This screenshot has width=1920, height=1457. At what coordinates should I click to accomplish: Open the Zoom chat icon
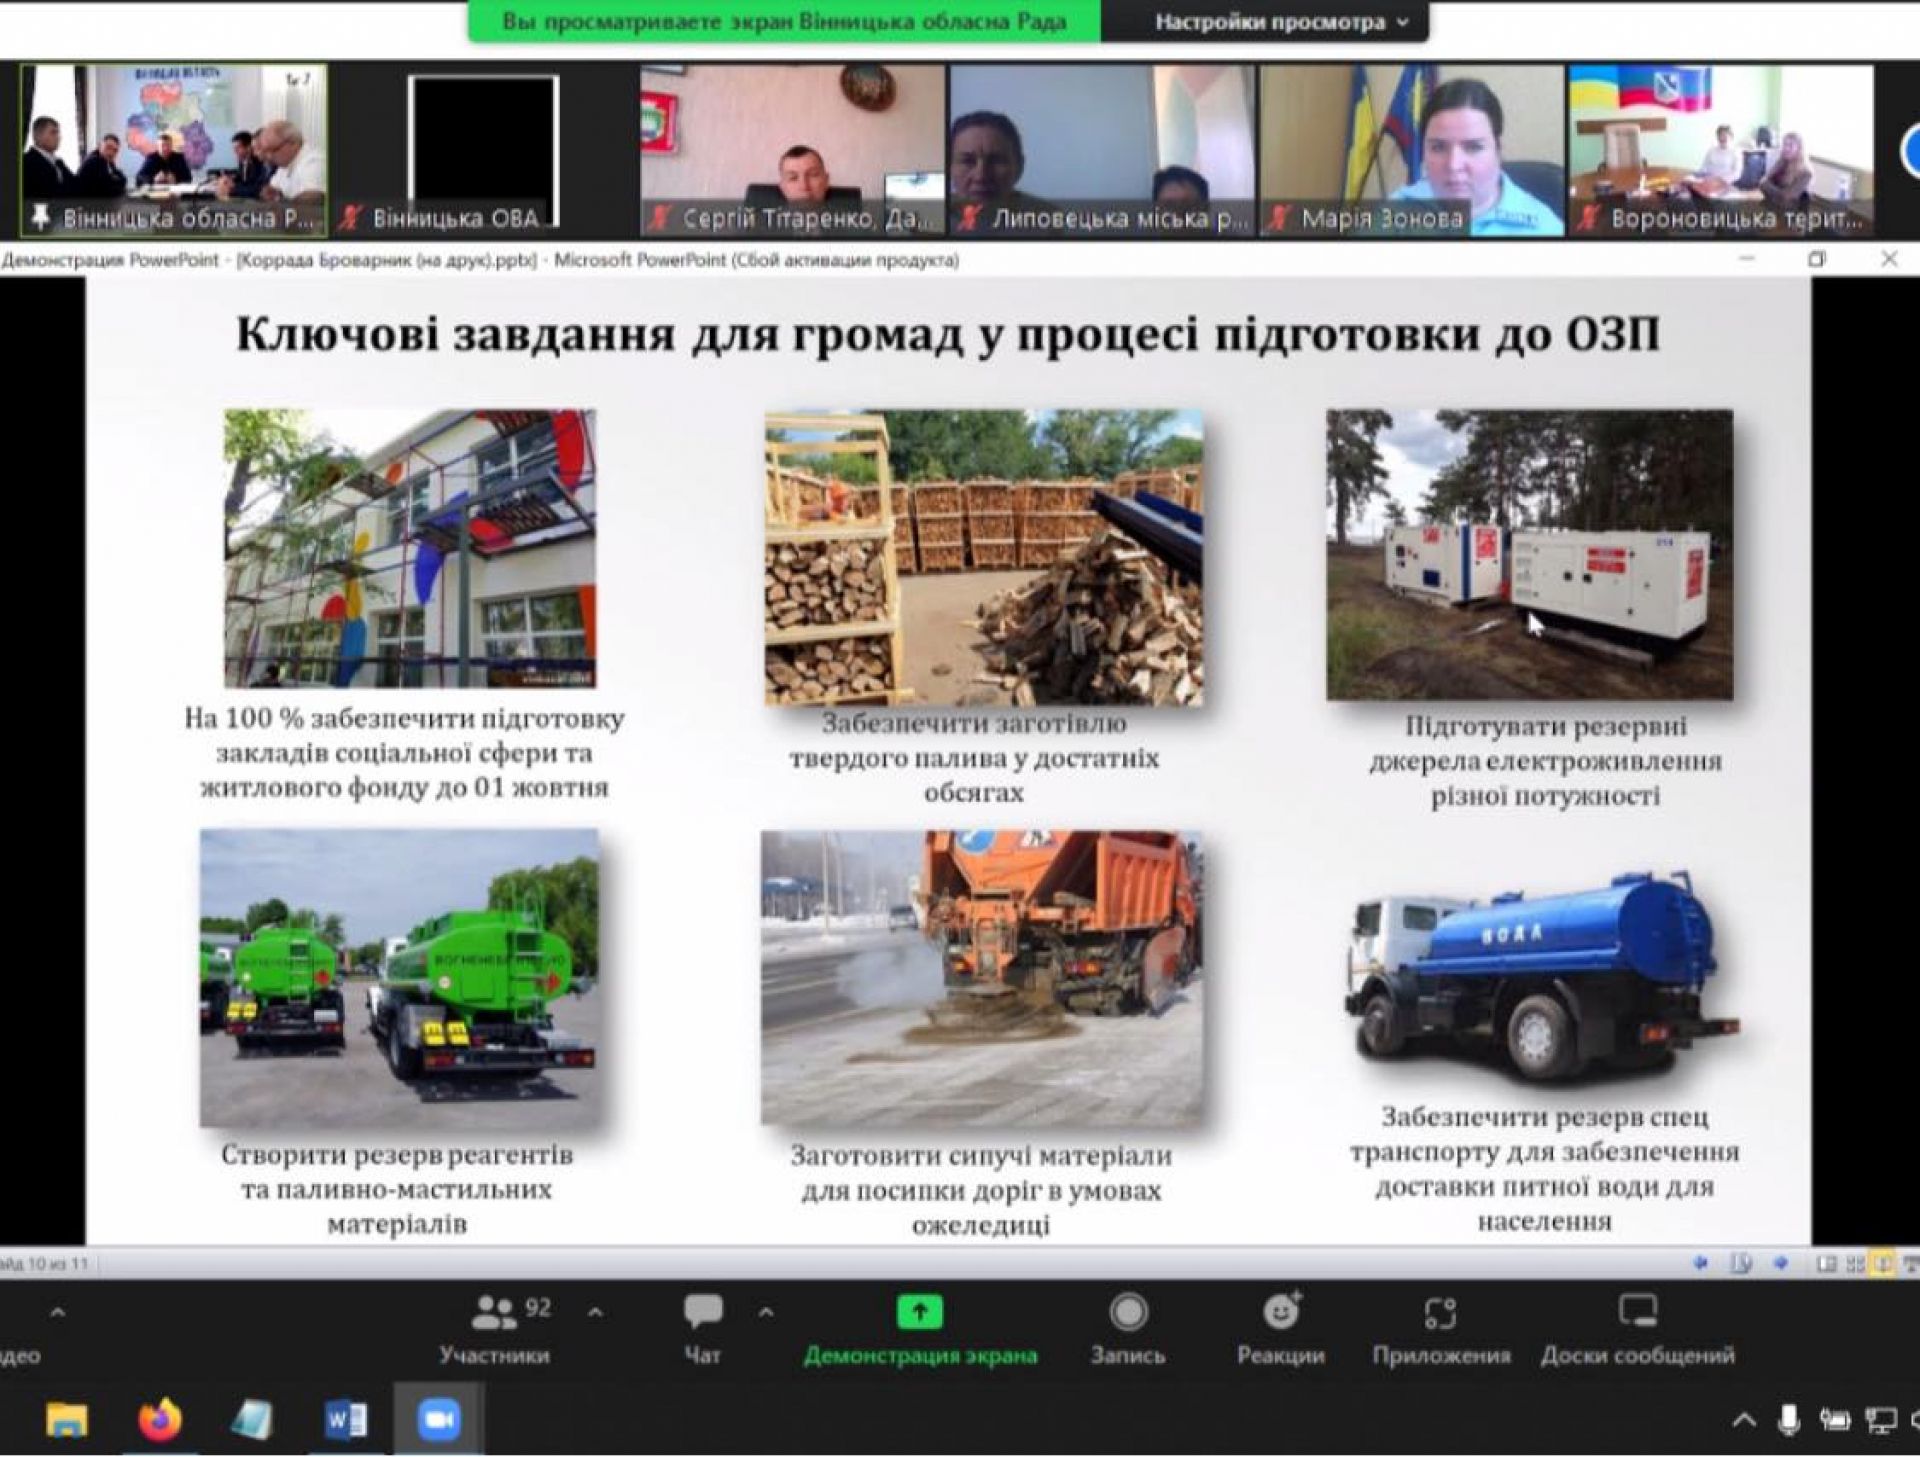click(702, 1312)
